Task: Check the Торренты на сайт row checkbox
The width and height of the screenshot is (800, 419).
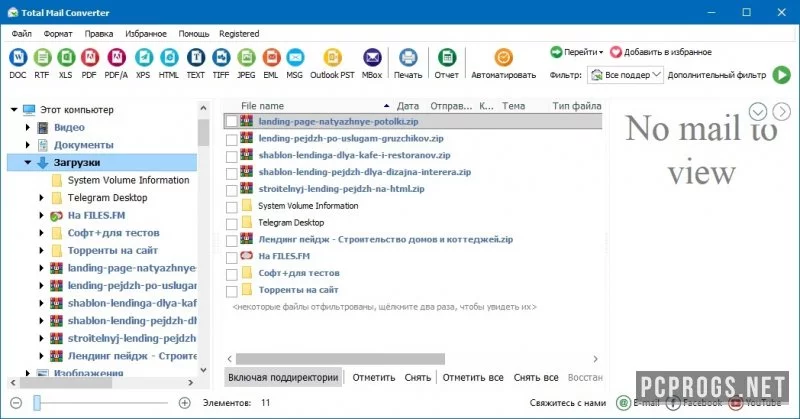Action: pyautogui.click(x=232, y=291)
